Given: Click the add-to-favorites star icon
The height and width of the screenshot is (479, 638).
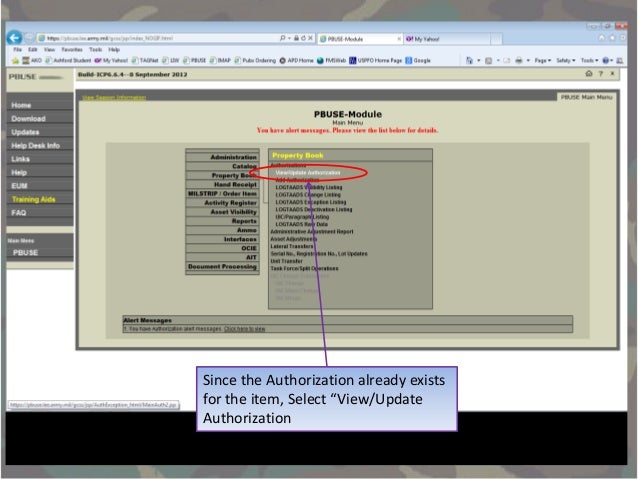Looking at the screenshot, I should point(15,61).
